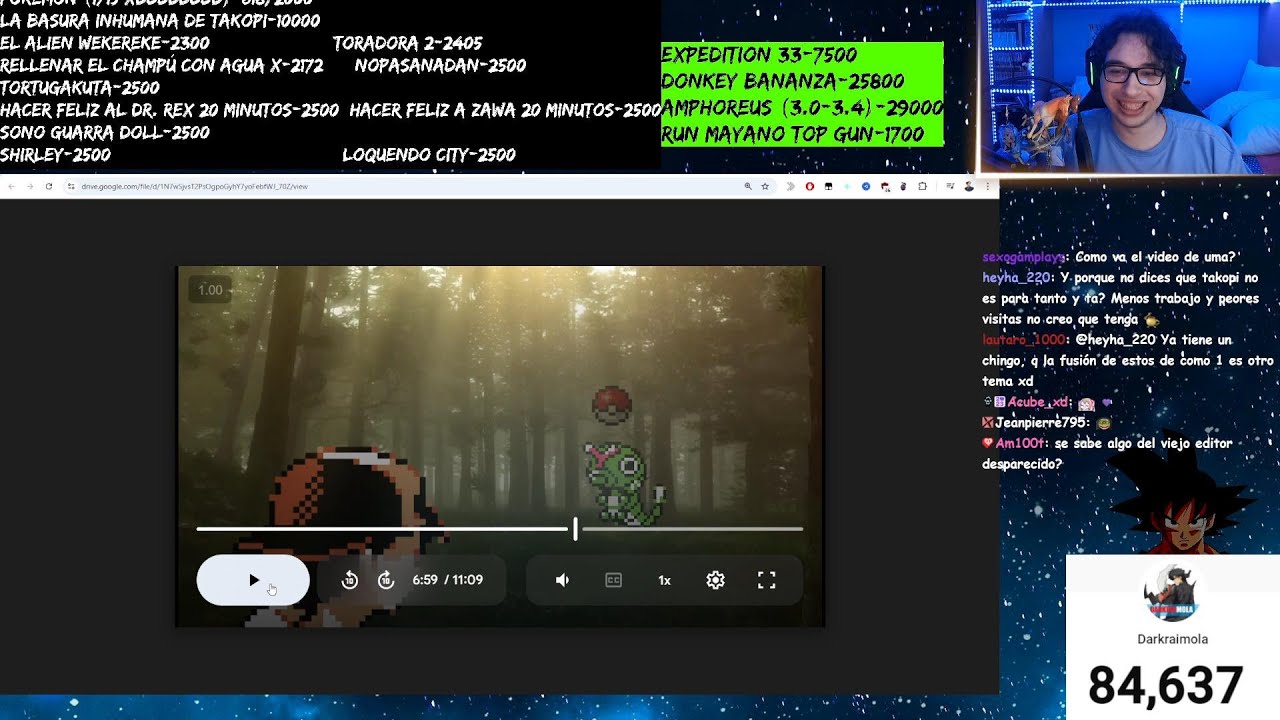Click the TORTUGAKUTA-2500 entry
Screen dimensions: 1280x720
pos(80,88)
